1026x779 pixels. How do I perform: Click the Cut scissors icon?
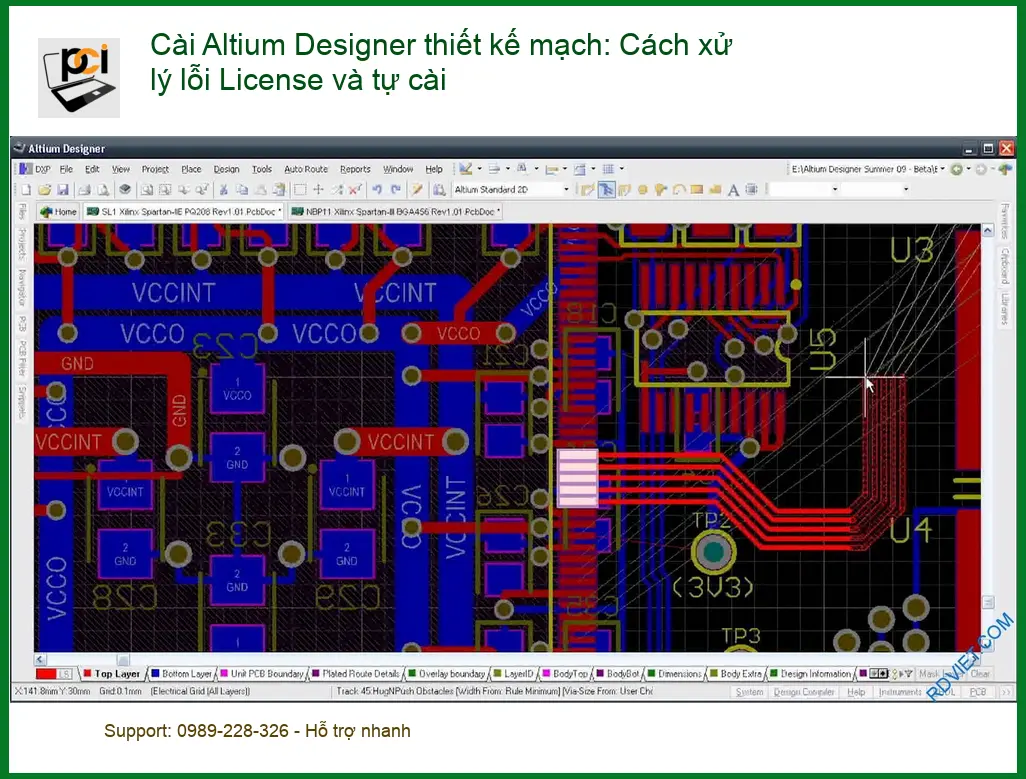click(223, 190)
